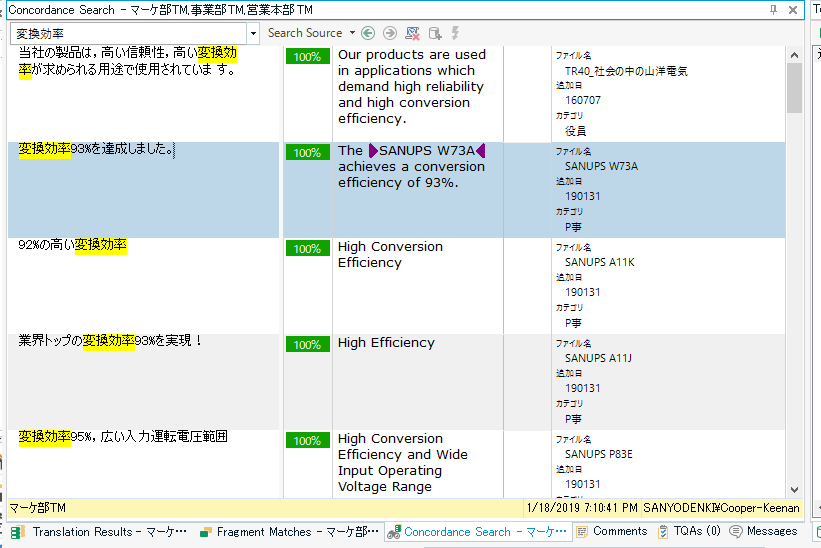Open the TQAs (0) tab
821x548 pixels.
tap(690, 531)
